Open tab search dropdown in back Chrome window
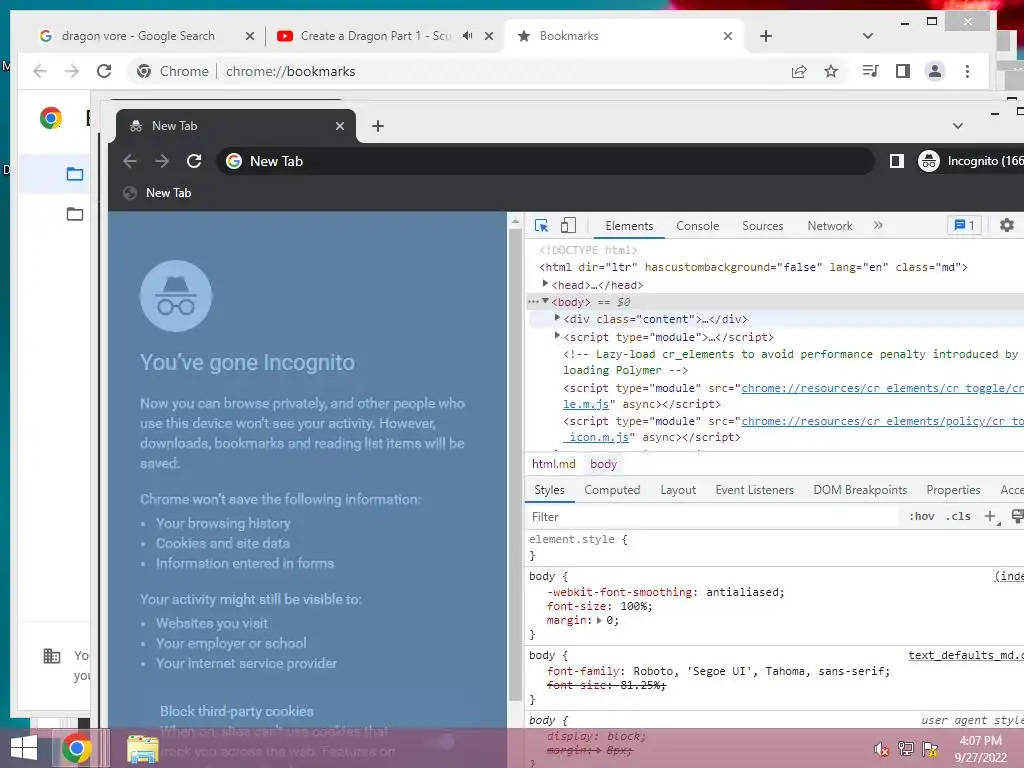 click(x=867, y=36)
